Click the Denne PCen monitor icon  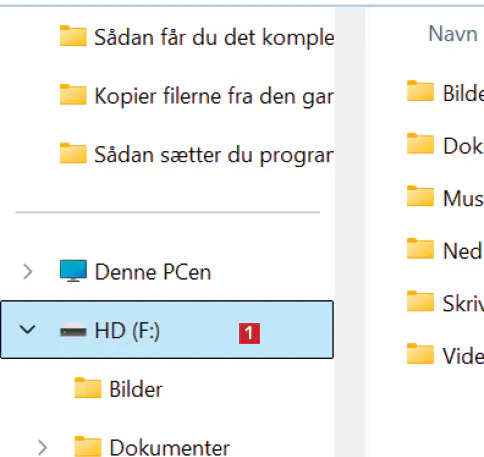73,271
